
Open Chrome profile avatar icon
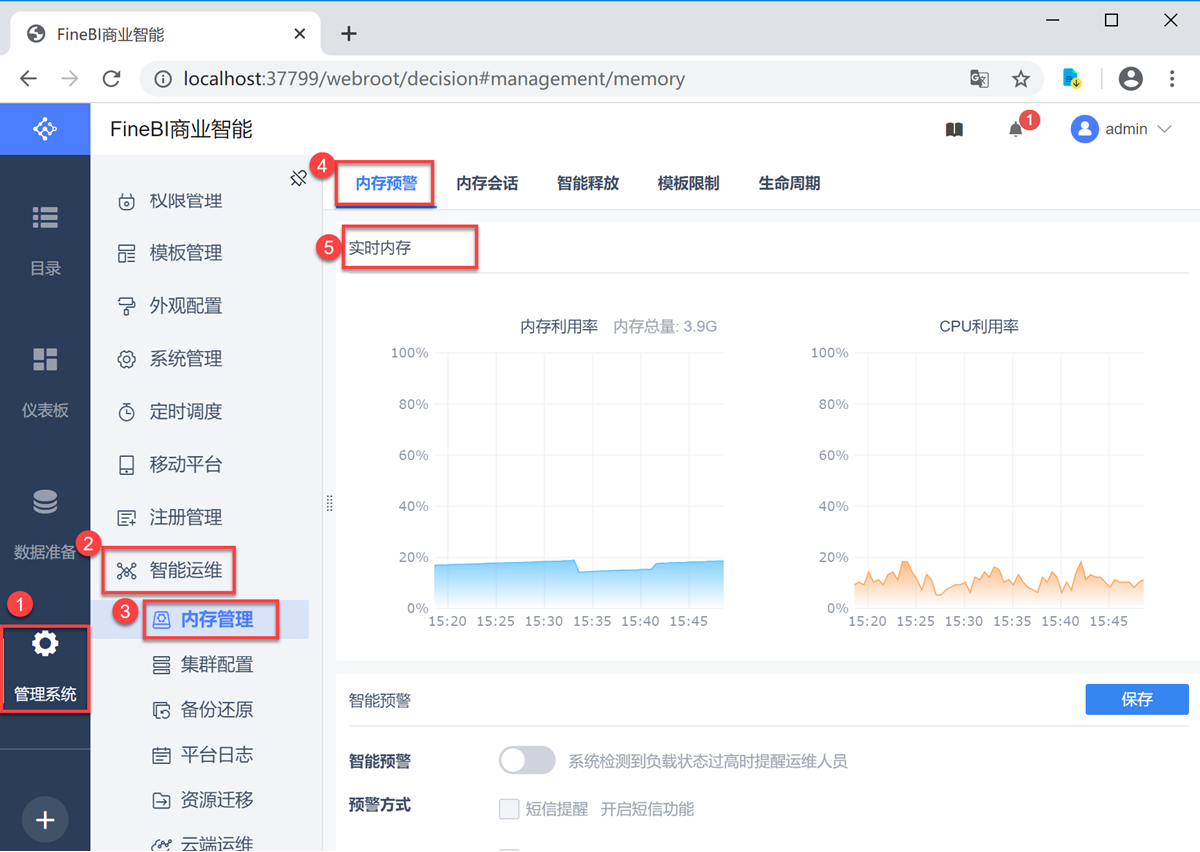[1131, 78]
